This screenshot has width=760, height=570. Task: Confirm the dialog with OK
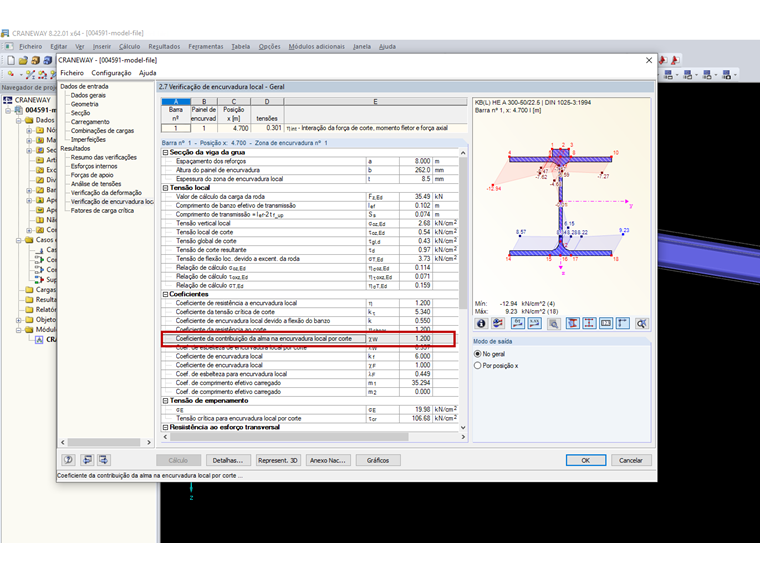coord(586,460)
